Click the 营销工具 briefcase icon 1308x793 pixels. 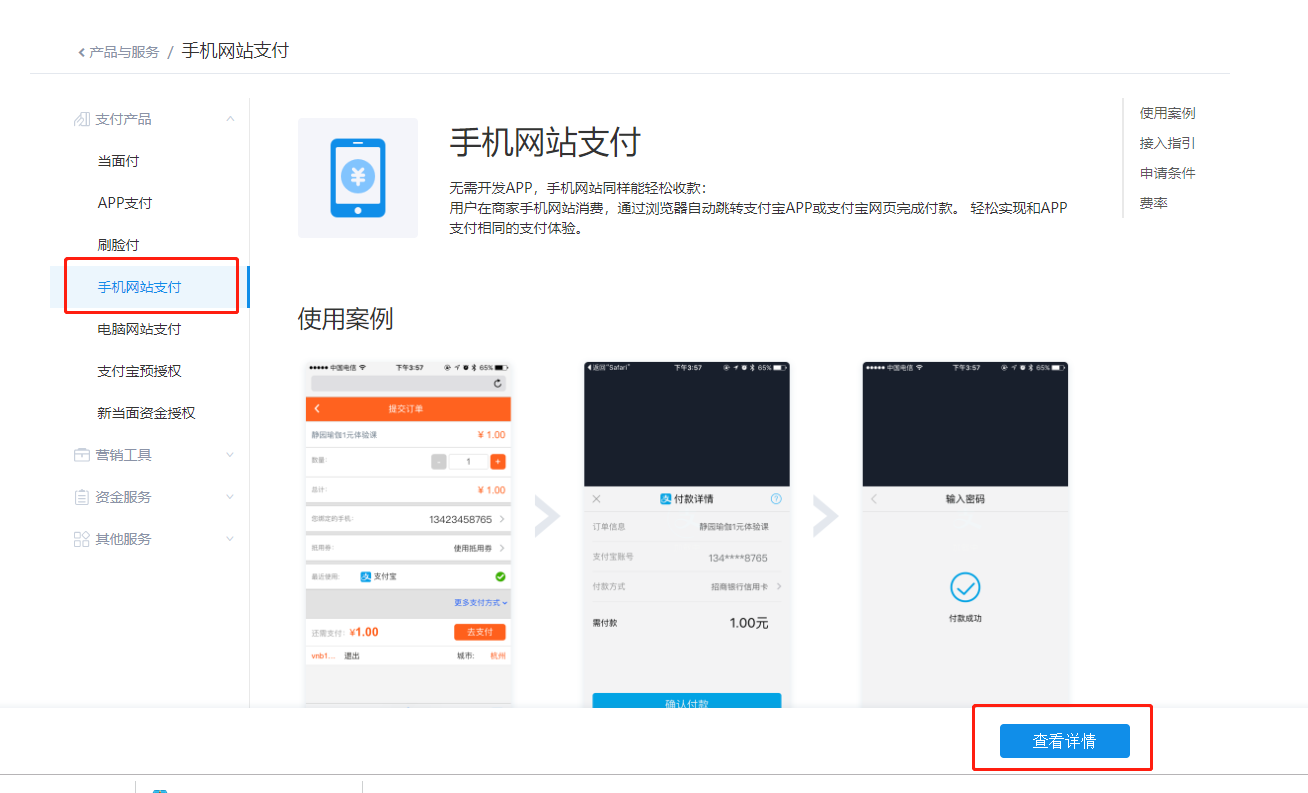point(82,454)
